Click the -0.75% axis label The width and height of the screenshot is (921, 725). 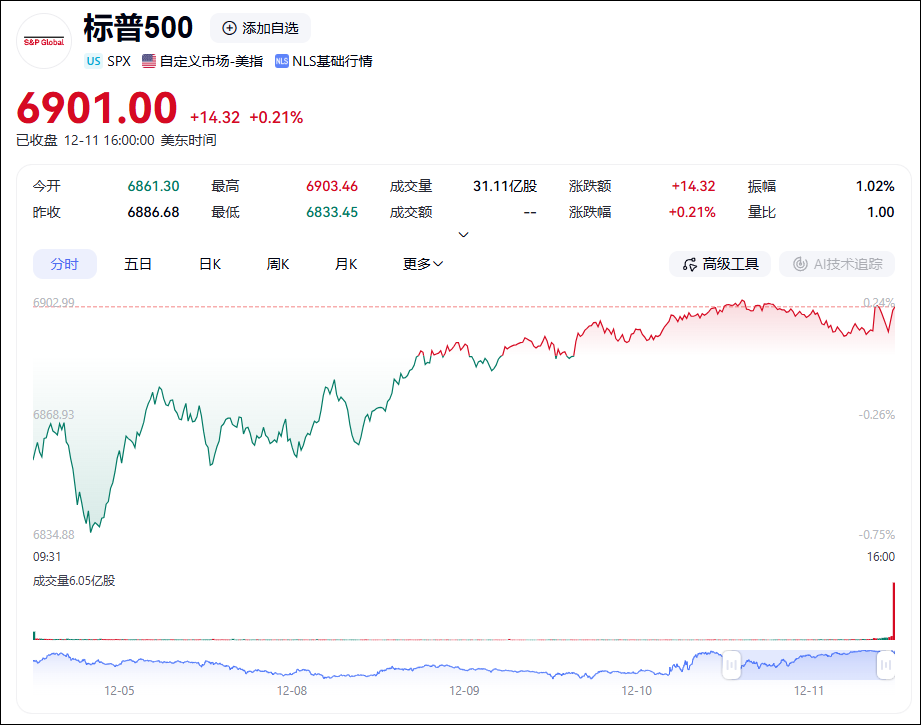(877, 535)
